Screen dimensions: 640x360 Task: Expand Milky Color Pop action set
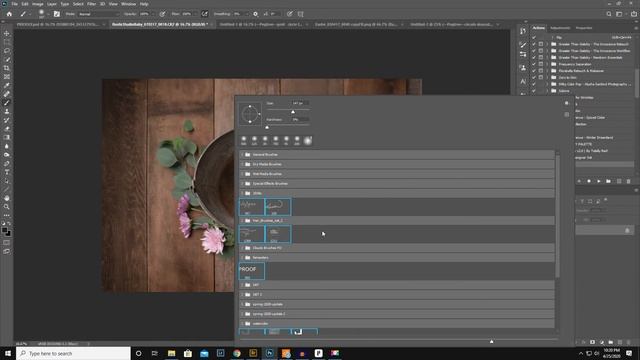[547, 84]
